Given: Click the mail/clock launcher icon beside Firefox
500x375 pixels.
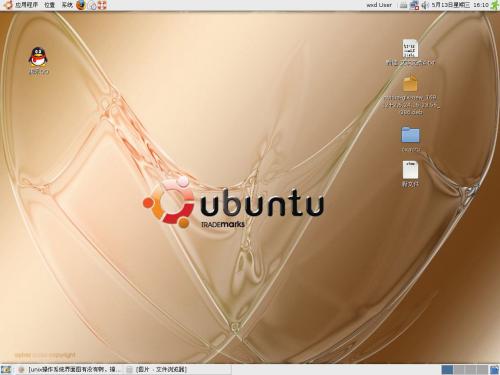Looking at the screenshot, I should (x=92, y=5).
